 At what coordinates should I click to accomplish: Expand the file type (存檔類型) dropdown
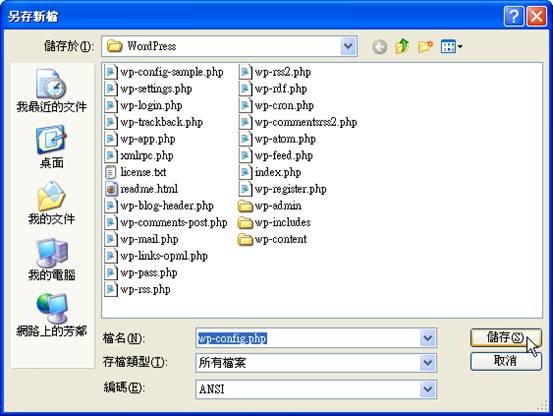(427, 363)
